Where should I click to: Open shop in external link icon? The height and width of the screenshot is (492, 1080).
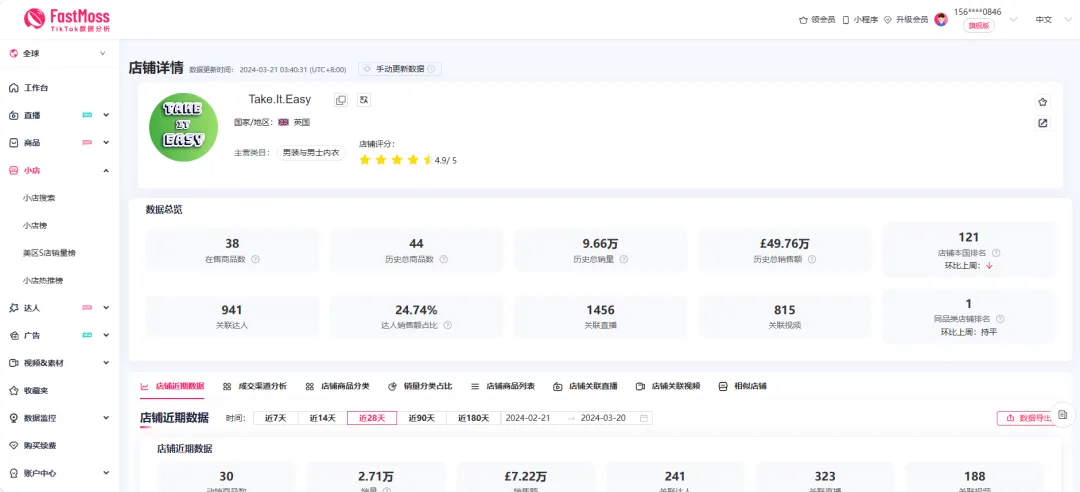pyautogui.click(x=1043, y=123)
